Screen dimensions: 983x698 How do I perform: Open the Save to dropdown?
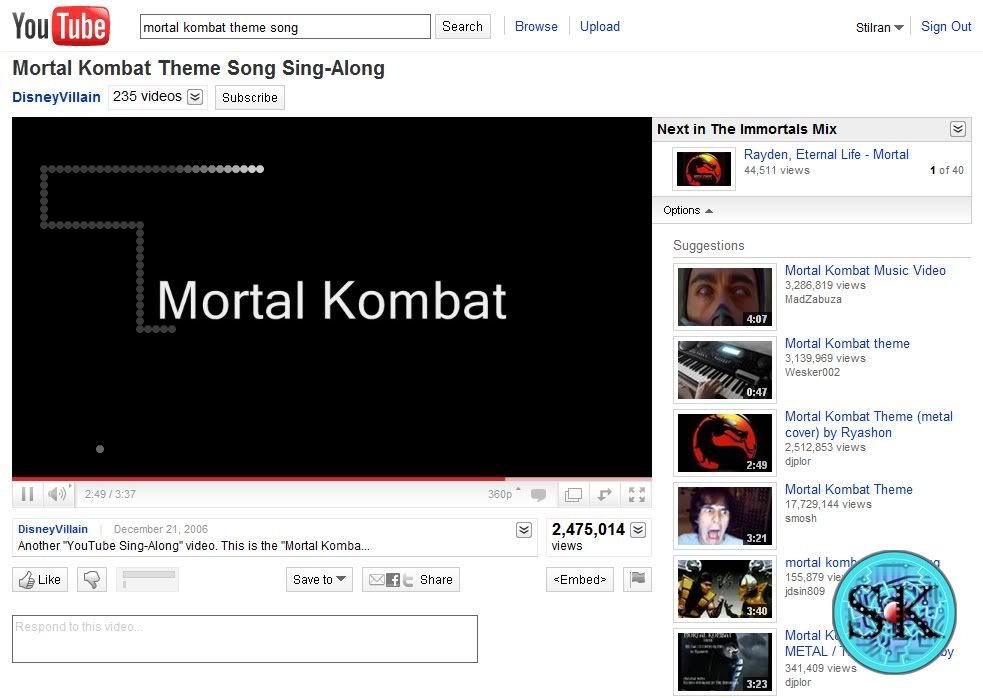pyautogui.click(x=319, y=579)
